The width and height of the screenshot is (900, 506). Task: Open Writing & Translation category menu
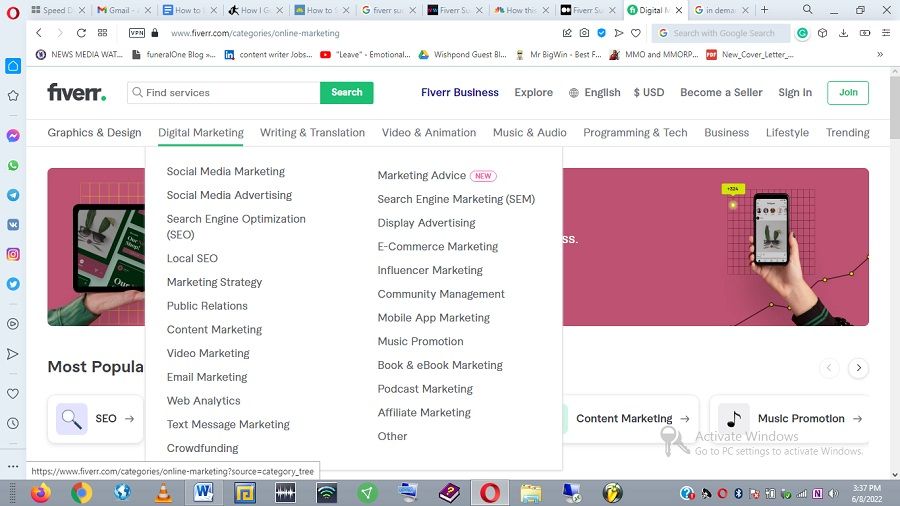pos(312,133)
